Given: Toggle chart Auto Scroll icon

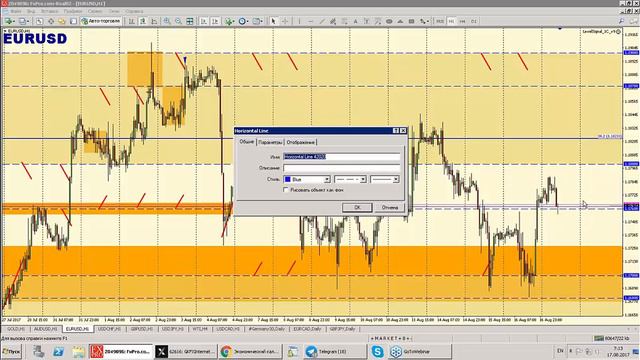Looking at the screenshot, I should 204,21.
